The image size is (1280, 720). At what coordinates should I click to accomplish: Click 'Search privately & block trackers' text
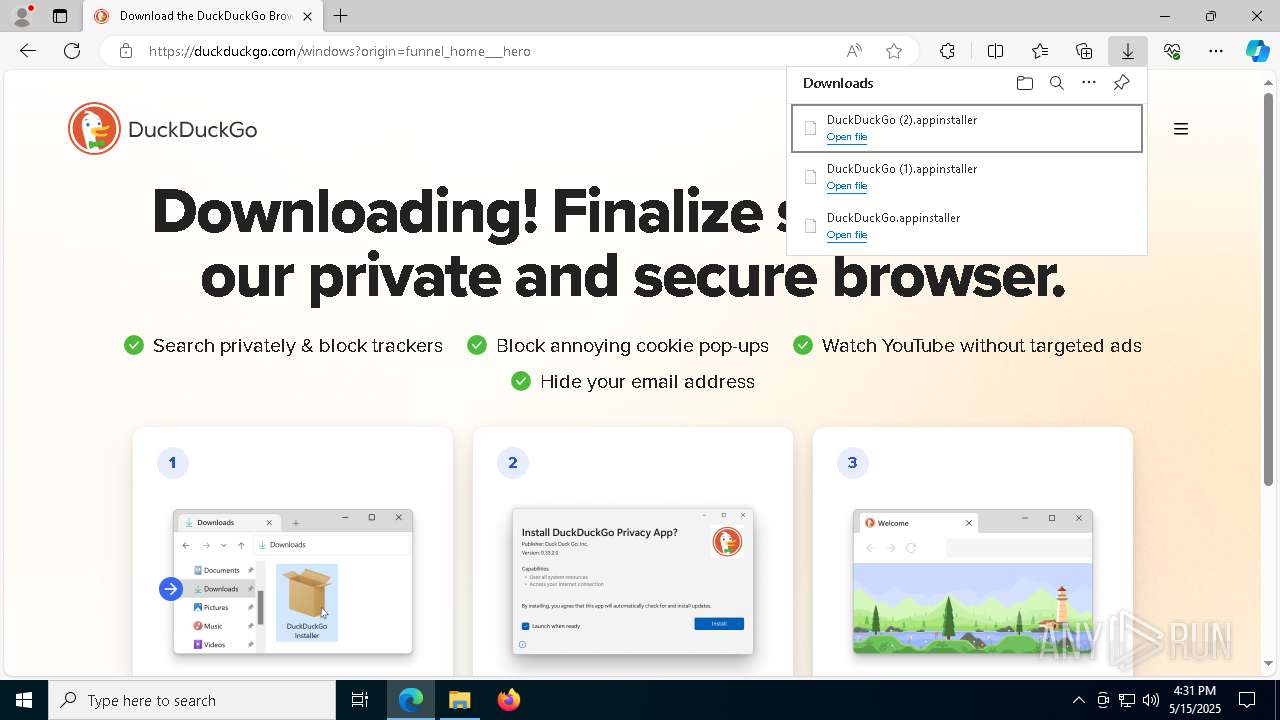tap(297, 345)
